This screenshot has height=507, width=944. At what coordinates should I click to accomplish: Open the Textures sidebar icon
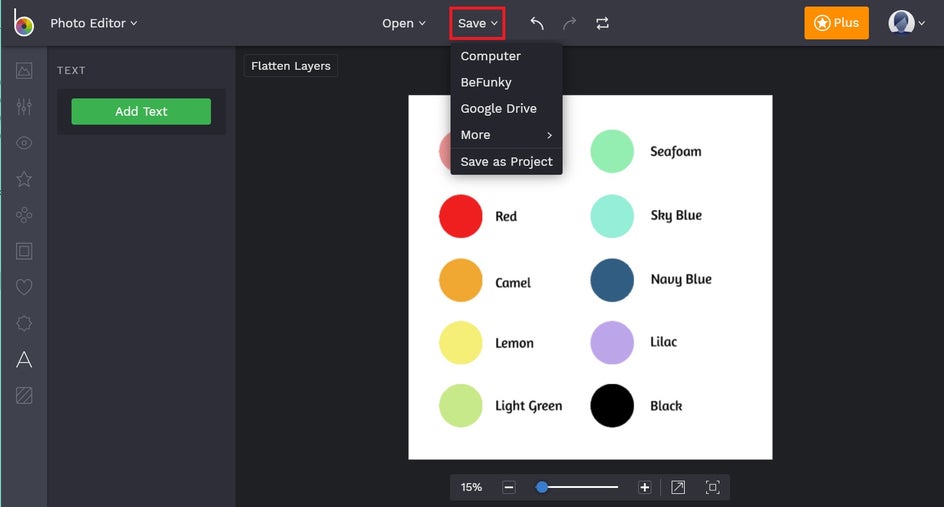[24, 396]
